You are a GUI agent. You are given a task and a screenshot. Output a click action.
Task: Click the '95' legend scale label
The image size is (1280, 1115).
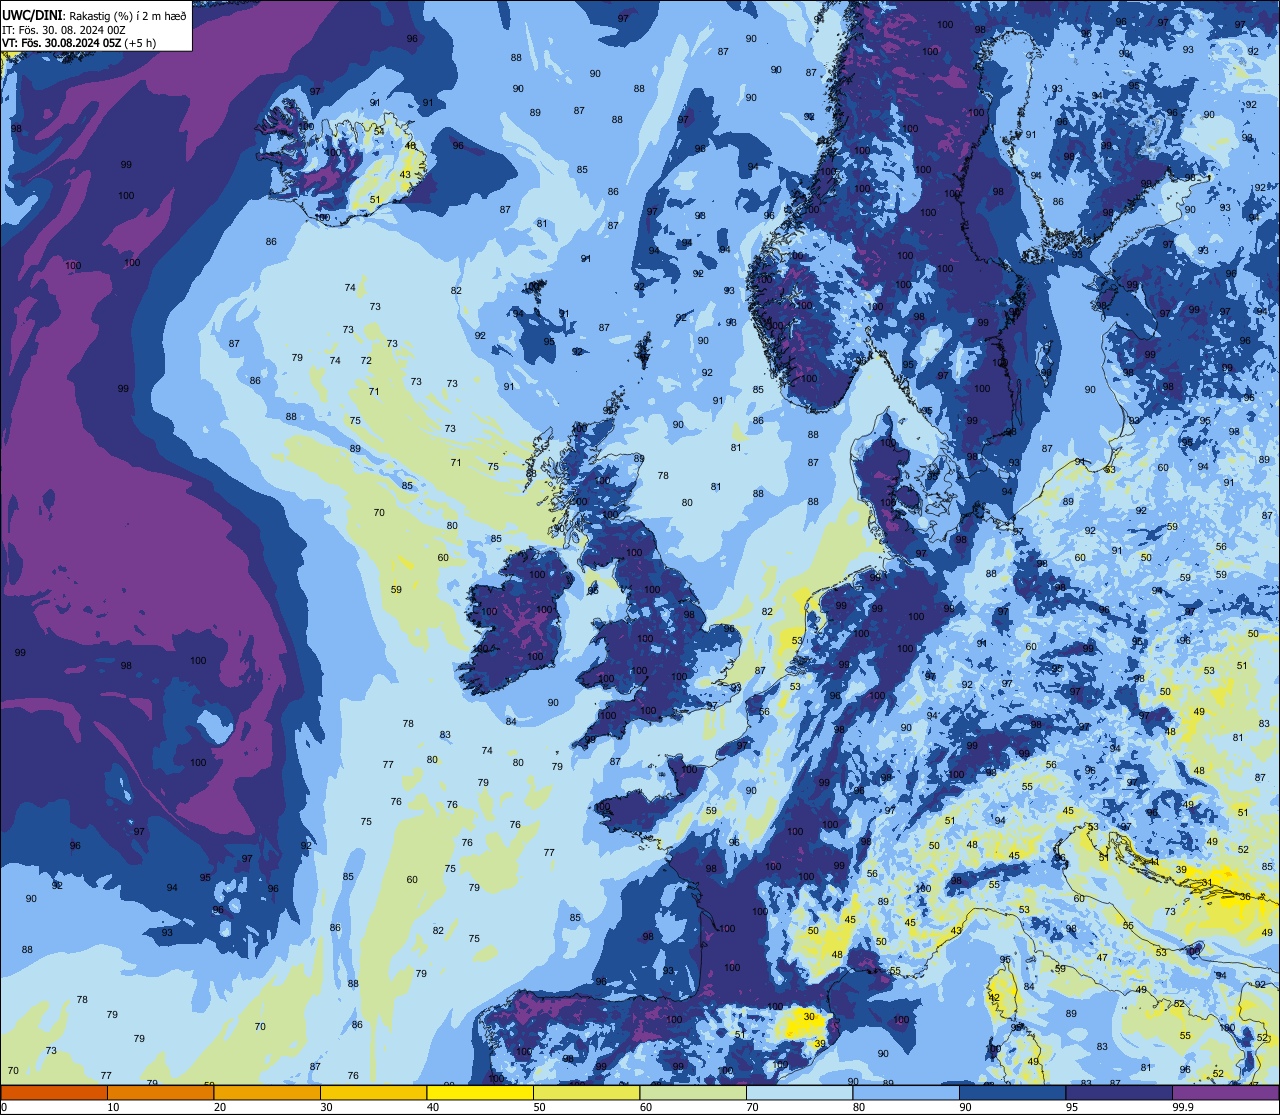pos(1072,1107)
